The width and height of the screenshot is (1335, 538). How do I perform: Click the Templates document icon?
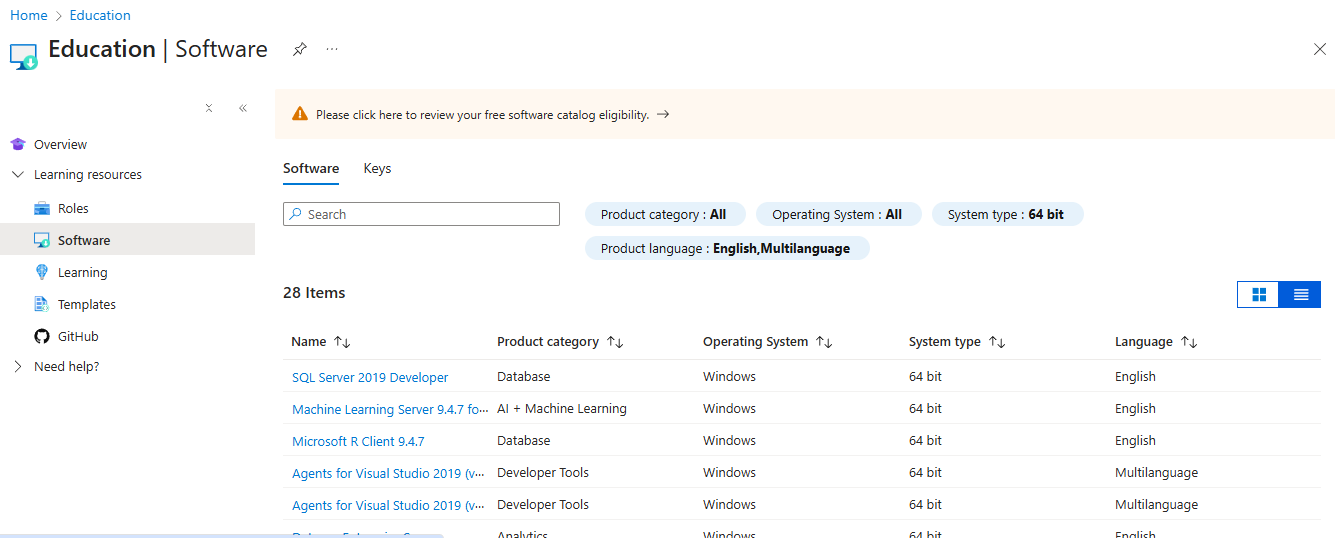tap(42, 304)
